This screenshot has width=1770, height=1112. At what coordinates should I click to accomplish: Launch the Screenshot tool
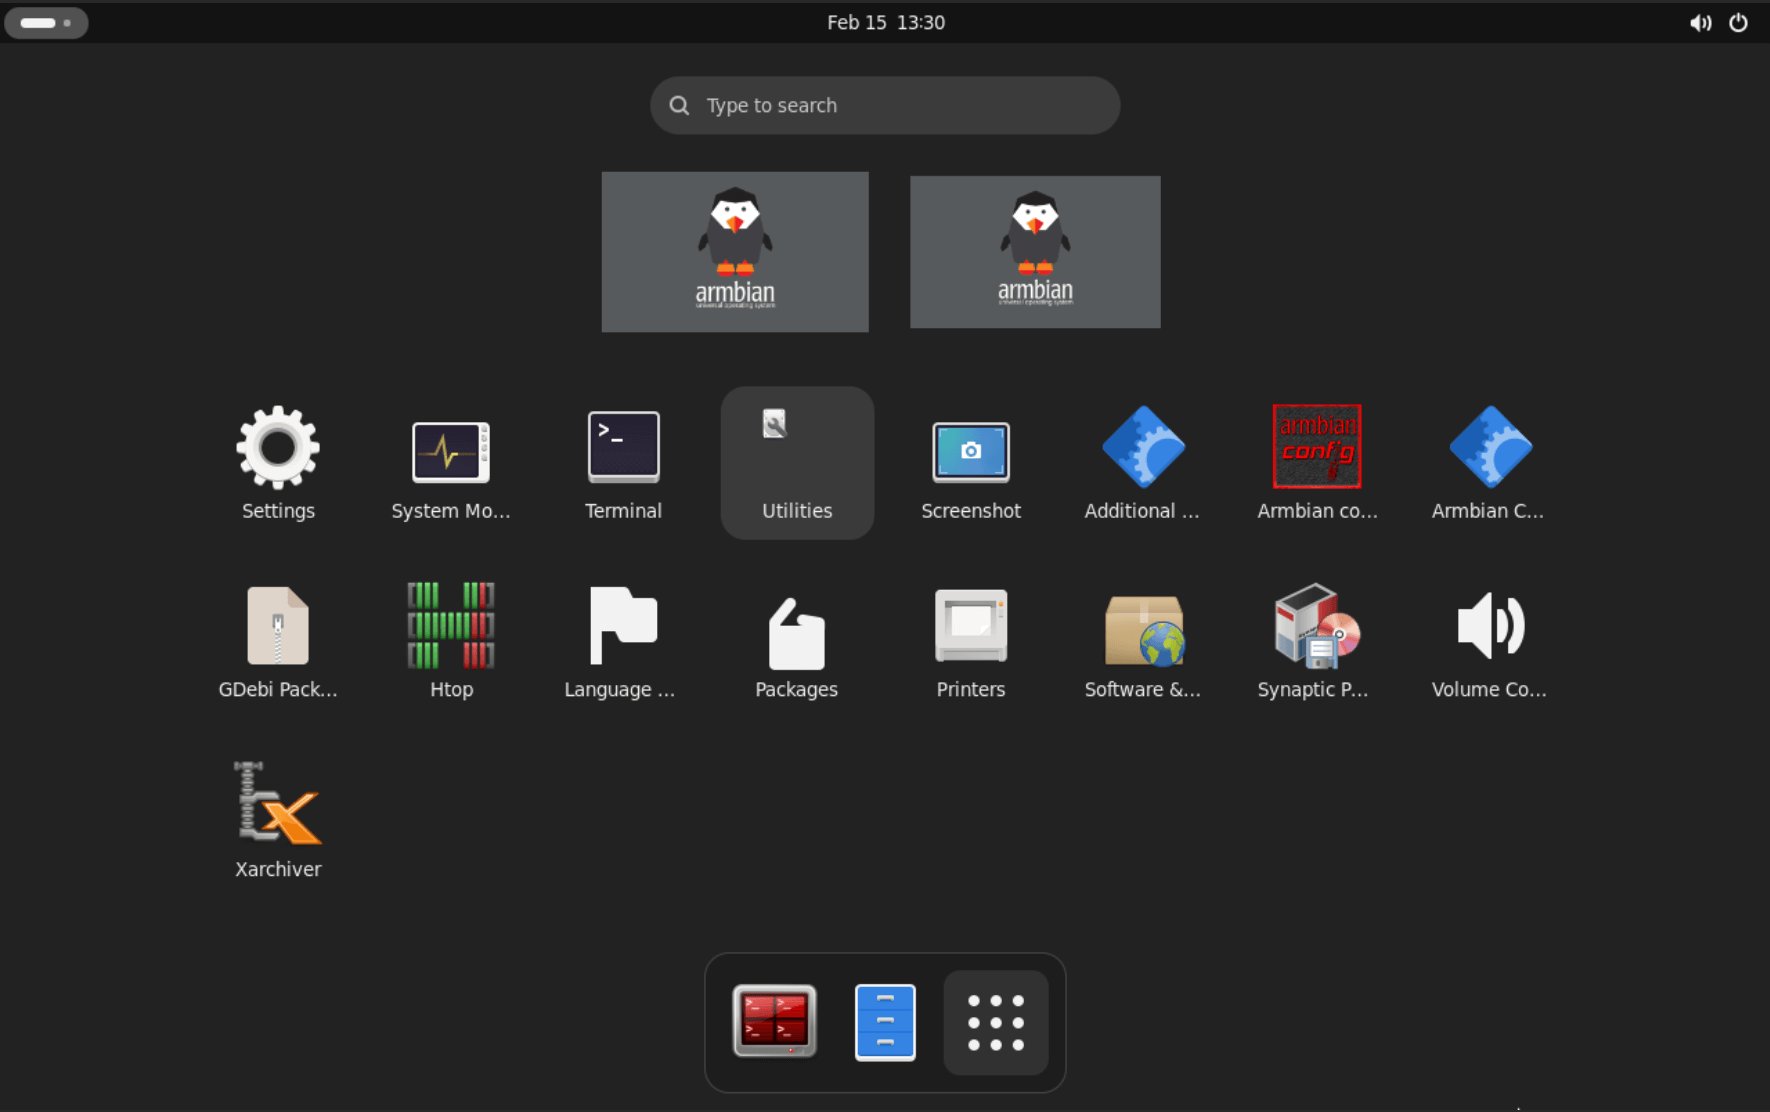(x=971, y=463)
